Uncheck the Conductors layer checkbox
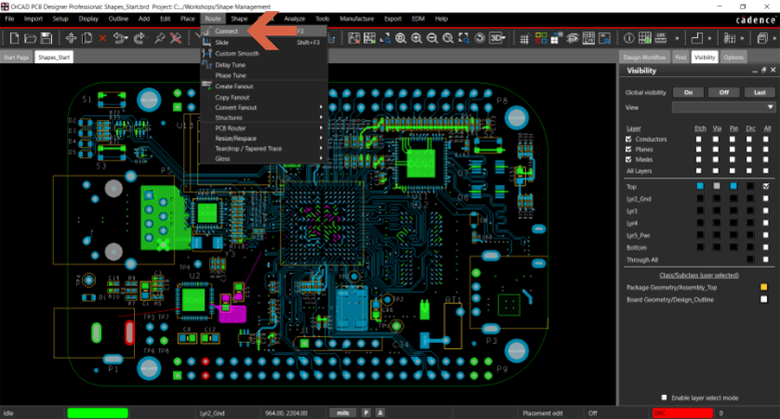Viewport: 780px width, 419px height. 628,139
